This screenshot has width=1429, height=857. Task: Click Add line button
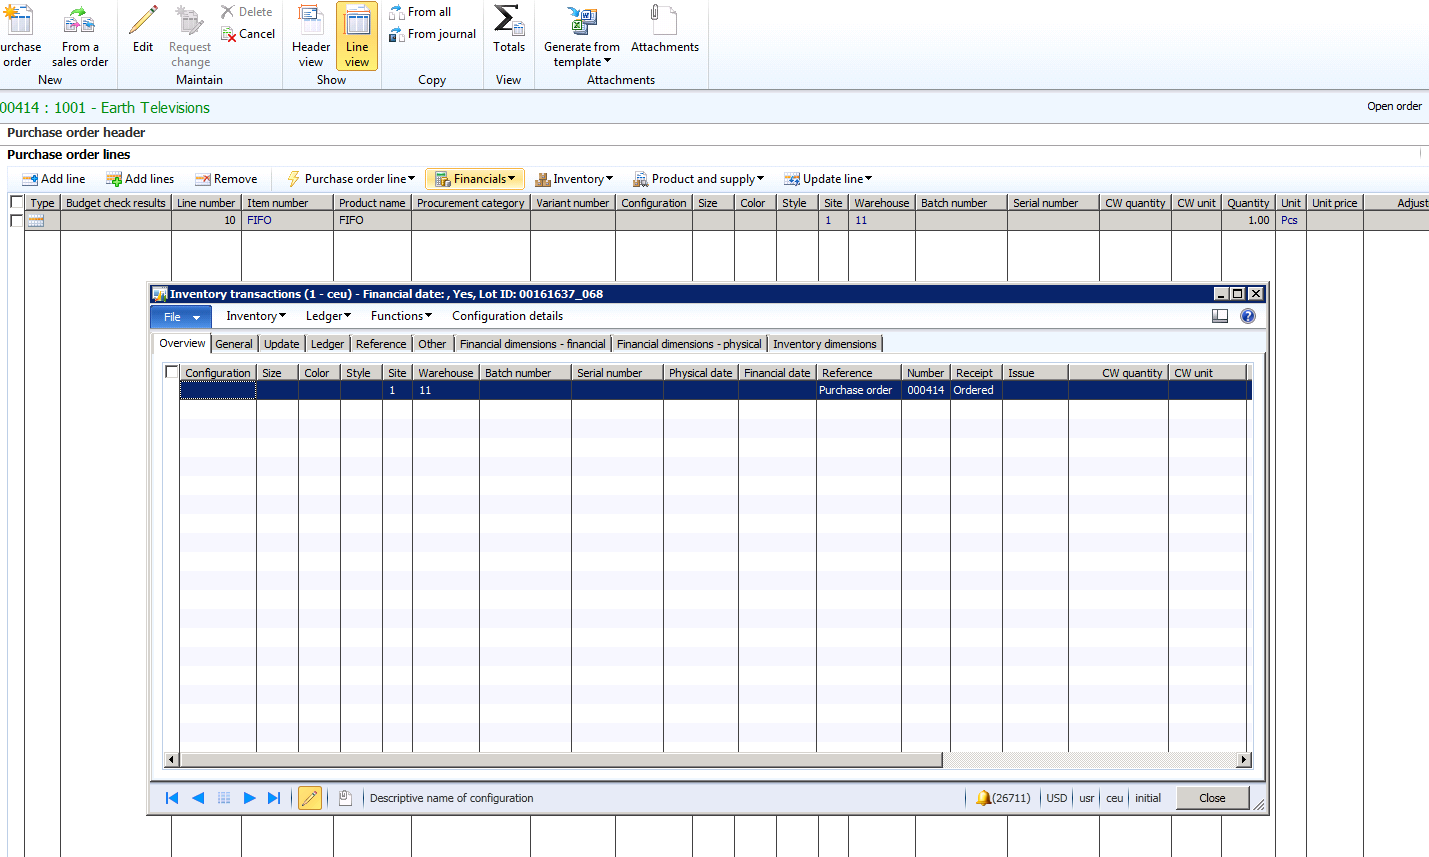(x=54, y=179)
